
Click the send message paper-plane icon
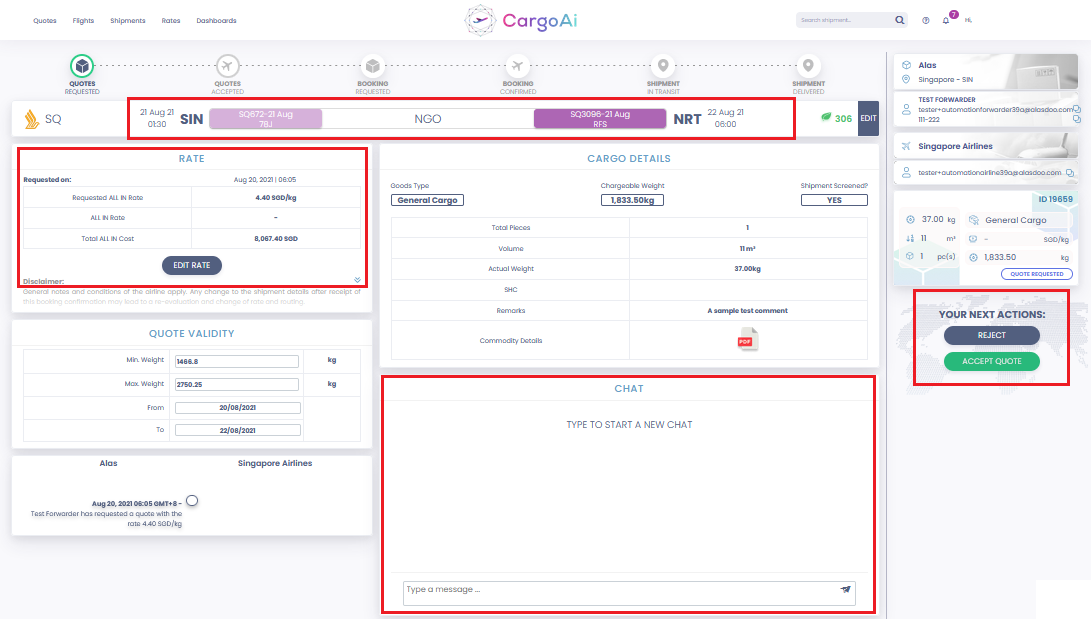click(x=845, y=589)
